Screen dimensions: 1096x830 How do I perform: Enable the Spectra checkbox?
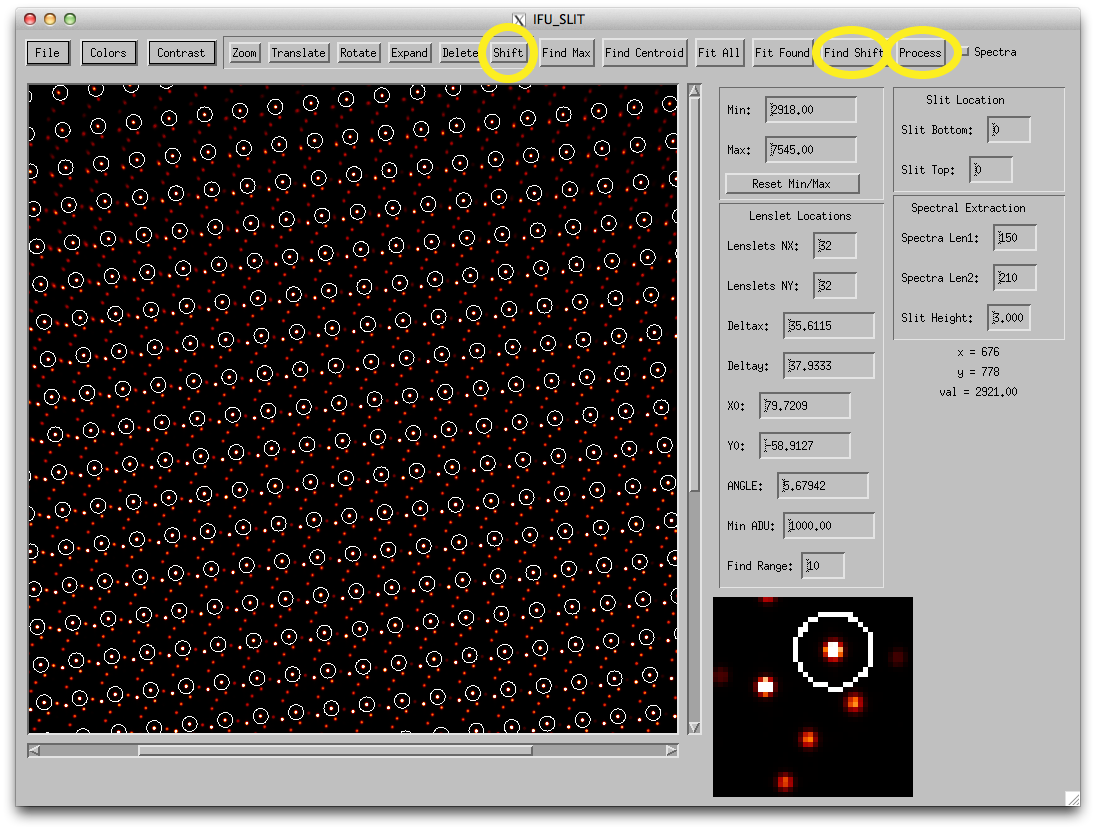pyautogui.click(x=965, y=52)
